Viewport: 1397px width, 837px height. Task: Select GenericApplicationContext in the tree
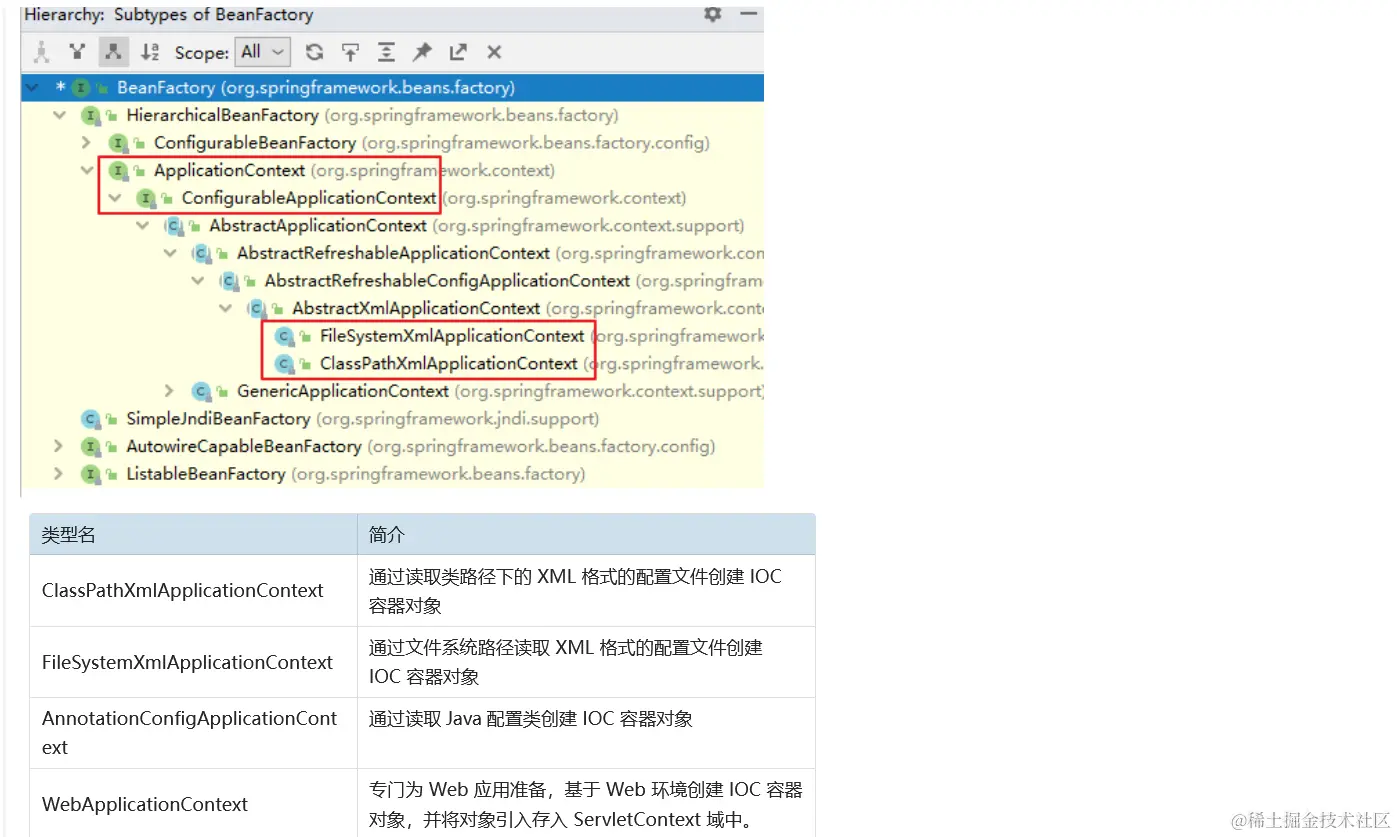pos(343,391)
